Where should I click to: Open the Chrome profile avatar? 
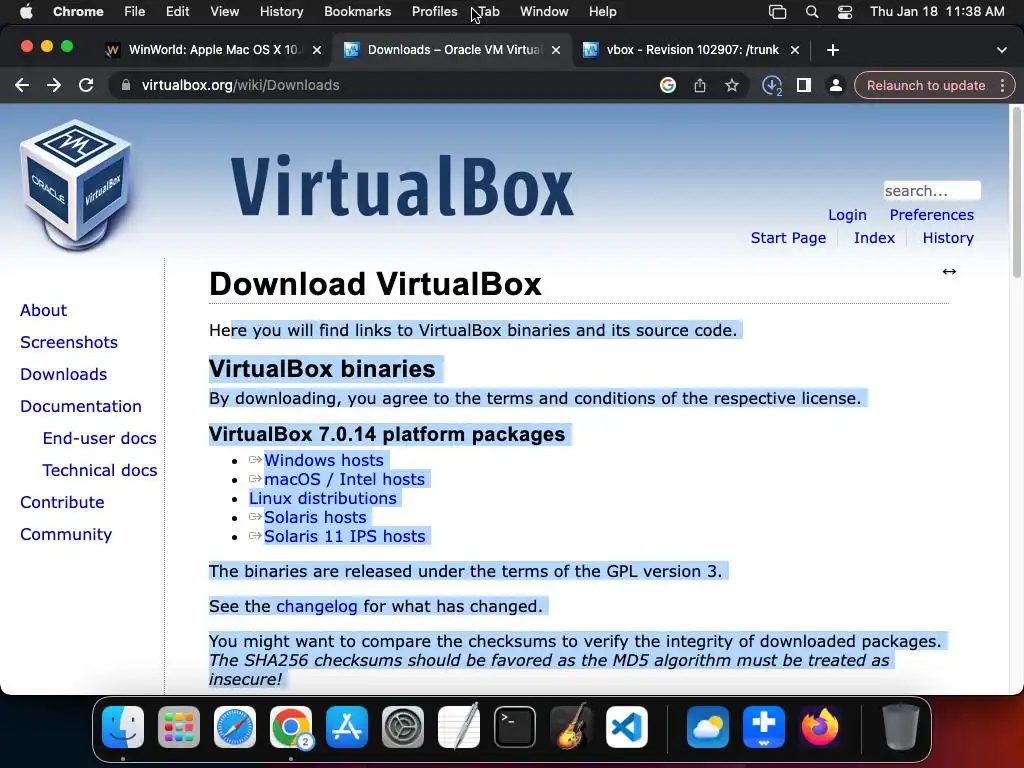click(x=835, y=85)
